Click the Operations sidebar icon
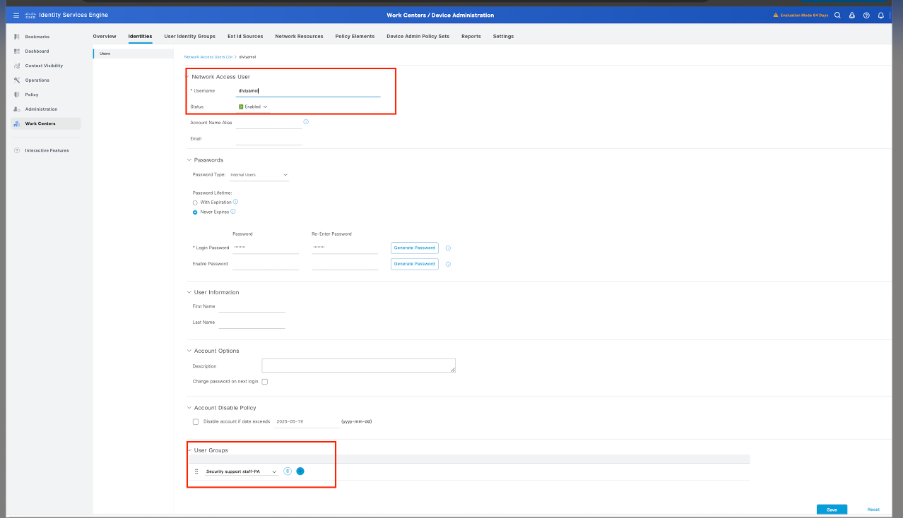This screenshot has height=518, width=904. click(x=17, y=80)
